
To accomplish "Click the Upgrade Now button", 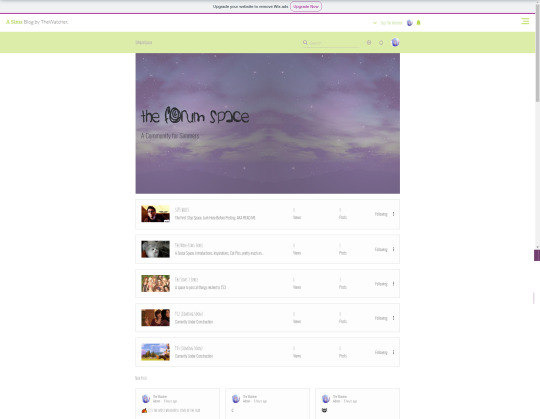I will (x=306, y=7).
